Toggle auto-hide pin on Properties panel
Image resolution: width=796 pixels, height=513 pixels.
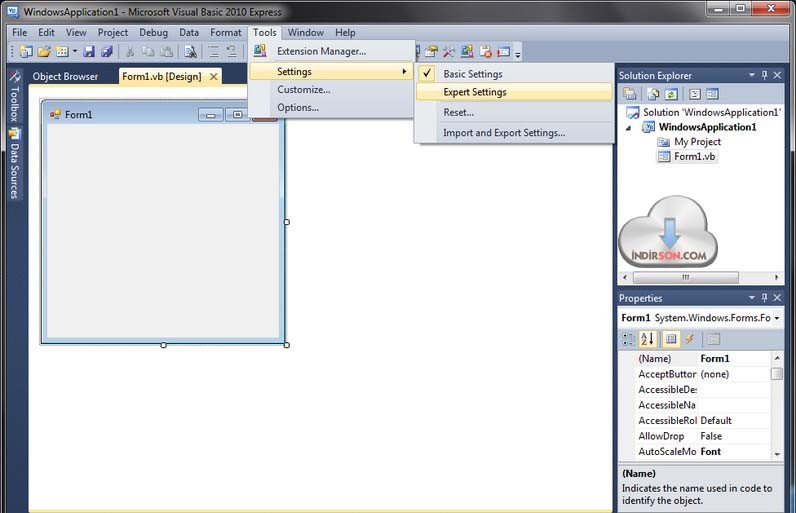click(x=765, y=298)
